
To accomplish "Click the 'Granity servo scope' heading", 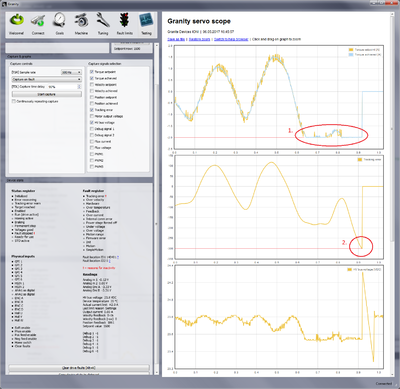I will [x=199, y=21].
